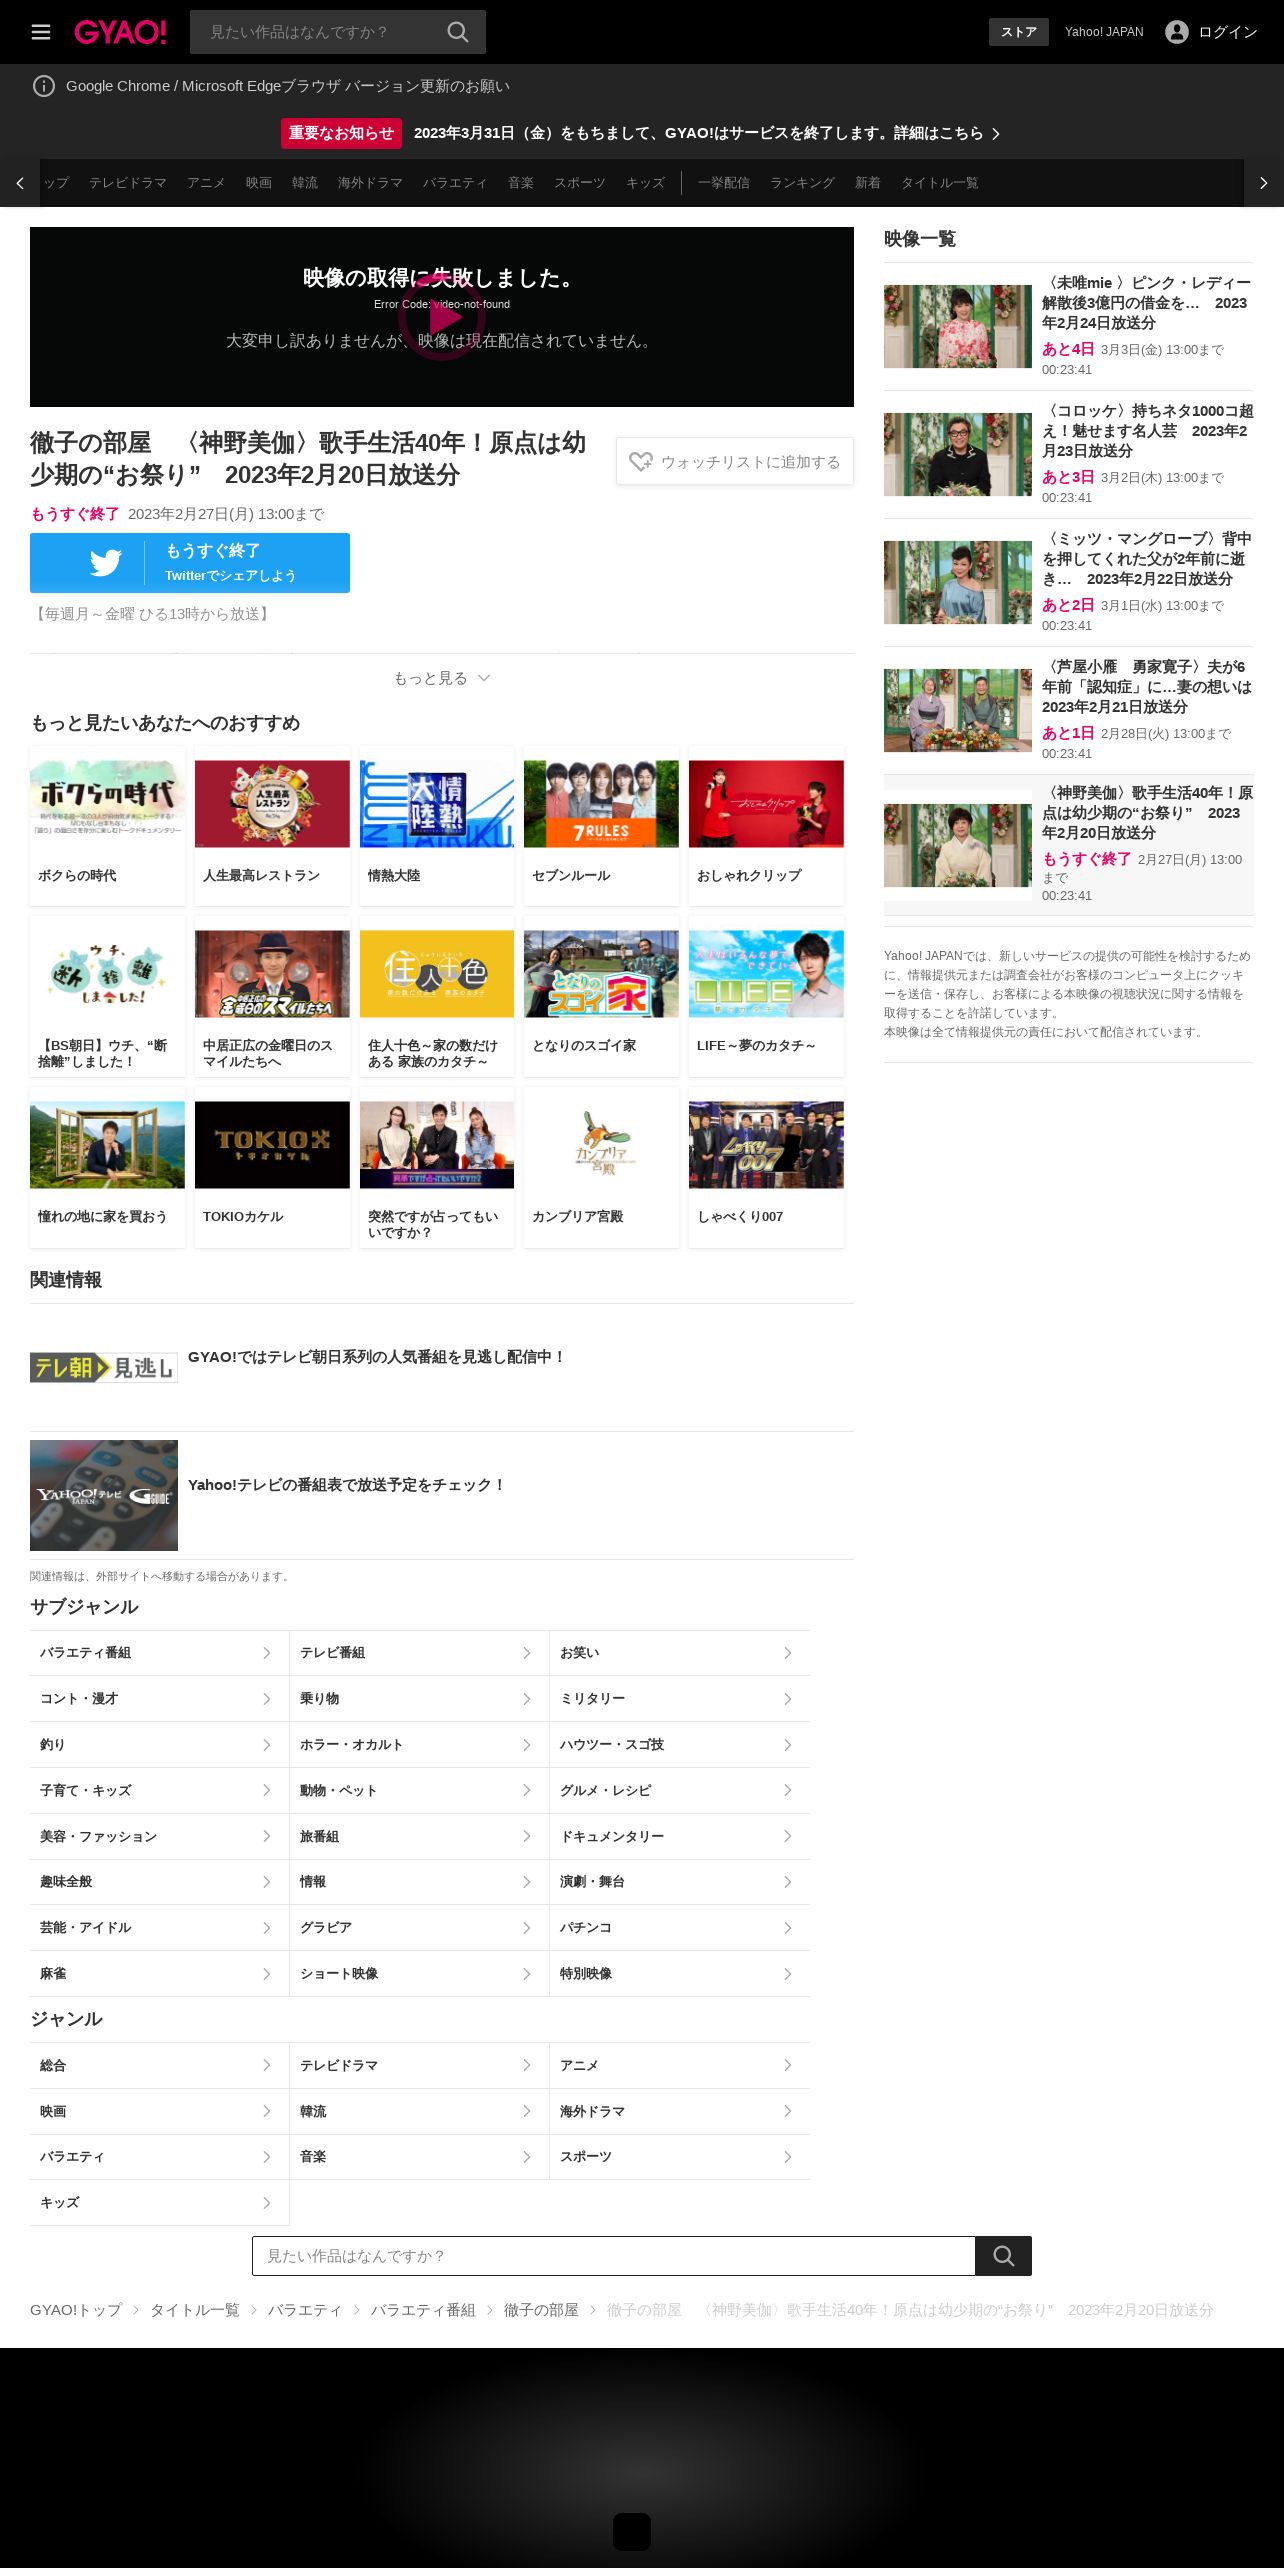The image size is (1284, 2568).
Task: Open the バラエティ番組 subgenre chevron row
Action: click(x=159, y=1653)
